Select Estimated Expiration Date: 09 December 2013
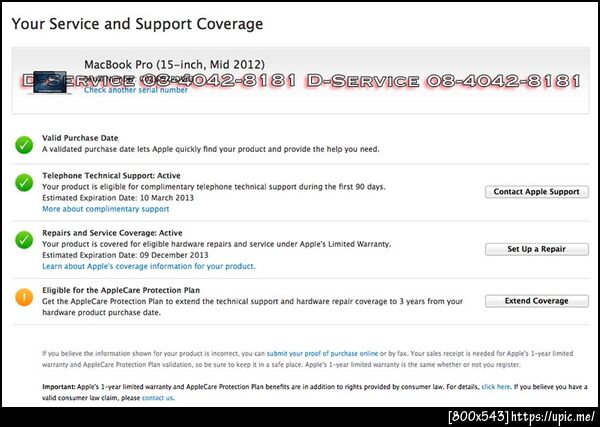The width and height of the screenshot is (600, 427). [125, 255]
